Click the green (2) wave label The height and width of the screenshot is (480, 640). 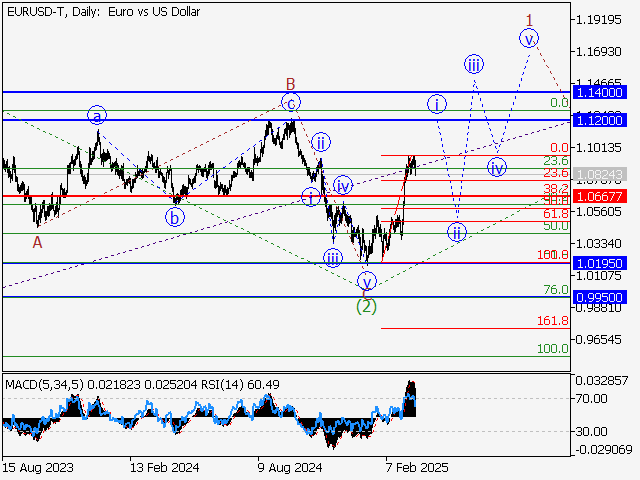[x=367, y=306]
